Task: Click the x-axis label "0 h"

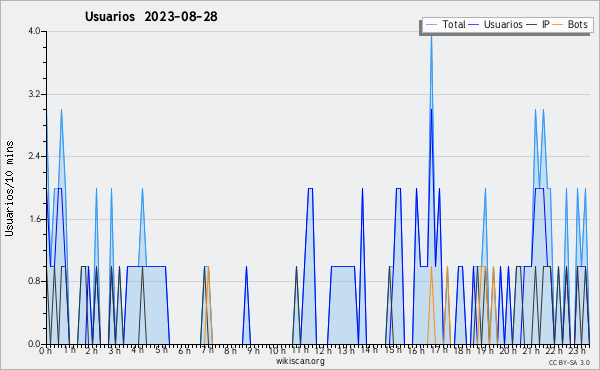Action: (45, 351)
